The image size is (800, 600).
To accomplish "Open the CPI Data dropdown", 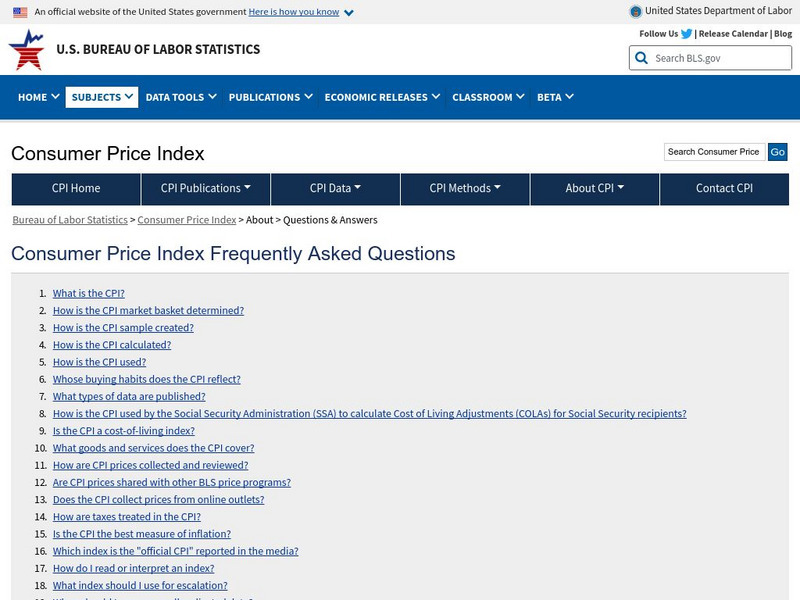I will click(x=335, y=188).
